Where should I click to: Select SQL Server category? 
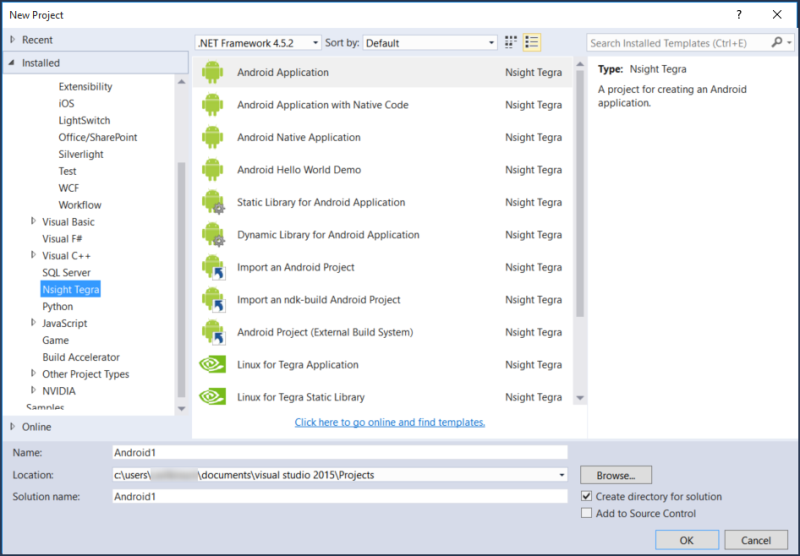coord(66,272)
